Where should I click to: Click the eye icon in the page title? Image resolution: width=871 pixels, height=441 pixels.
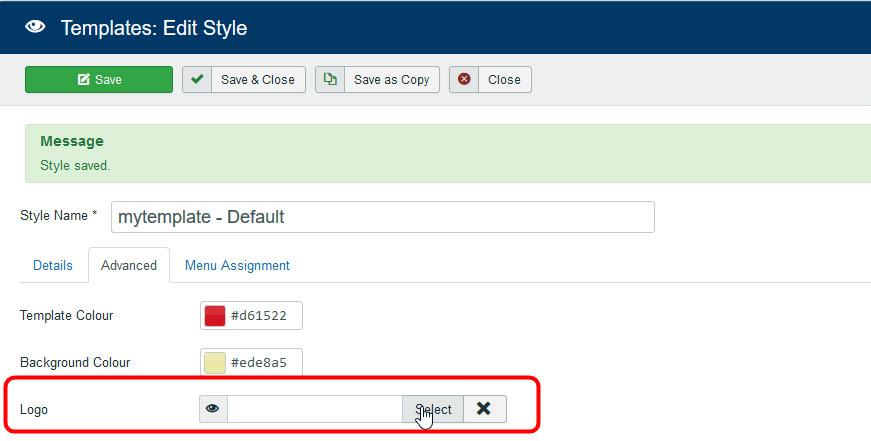click(36, 27)
